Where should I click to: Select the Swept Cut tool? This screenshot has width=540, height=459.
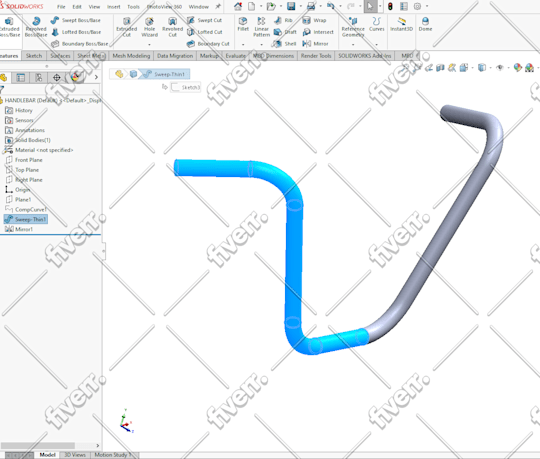(x=205, y=20)
